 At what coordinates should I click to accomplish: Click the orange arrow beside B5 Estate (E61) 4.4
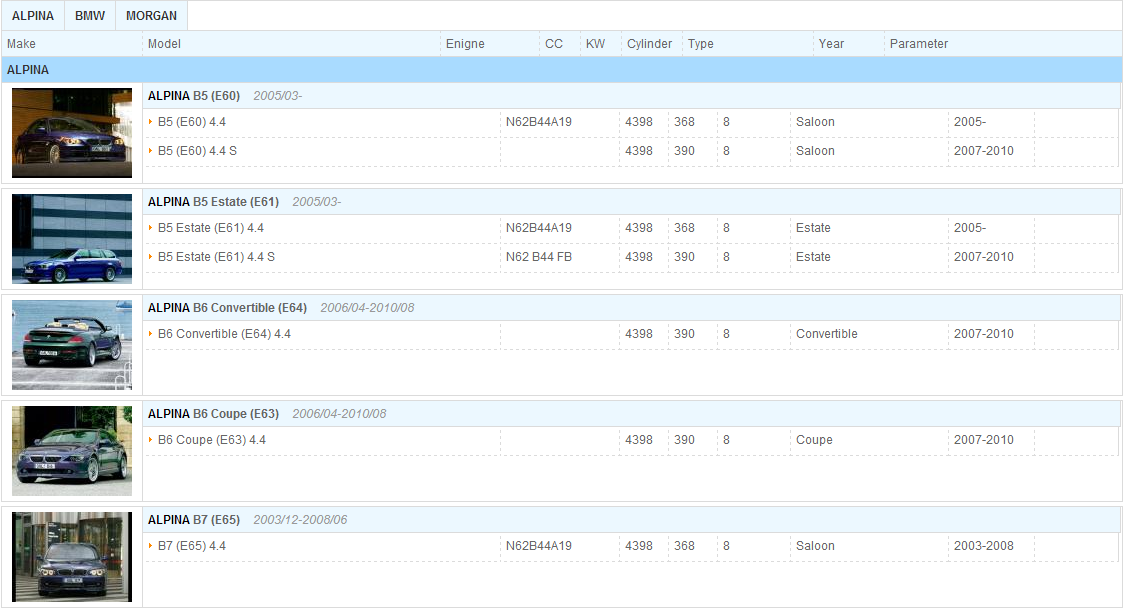(151, 228)
